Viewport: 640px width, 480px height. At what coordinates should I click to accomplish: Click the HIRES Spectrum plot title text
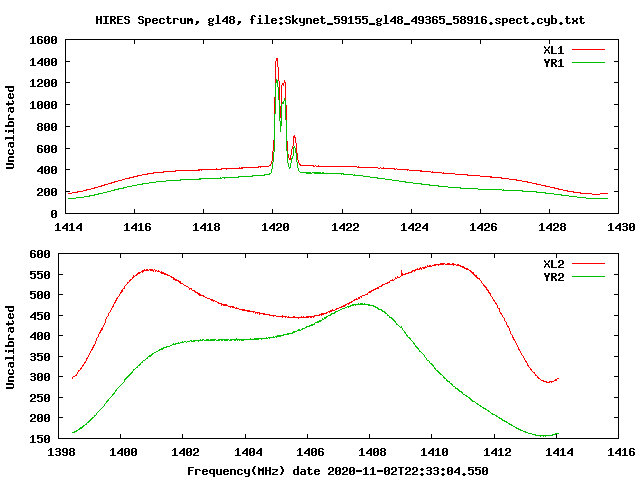[x=340, y=20]
